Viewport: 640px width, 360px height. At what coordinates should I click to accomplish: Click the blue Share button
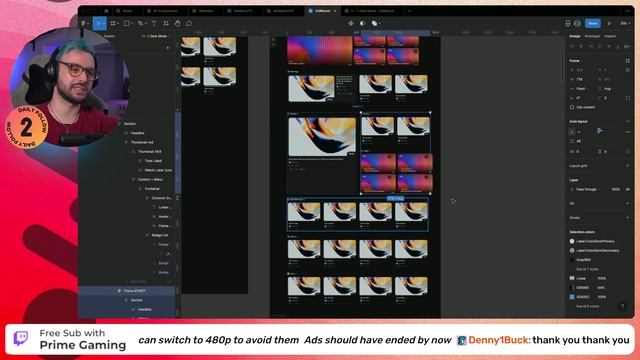pyautogui.click(x=593, y=24)
